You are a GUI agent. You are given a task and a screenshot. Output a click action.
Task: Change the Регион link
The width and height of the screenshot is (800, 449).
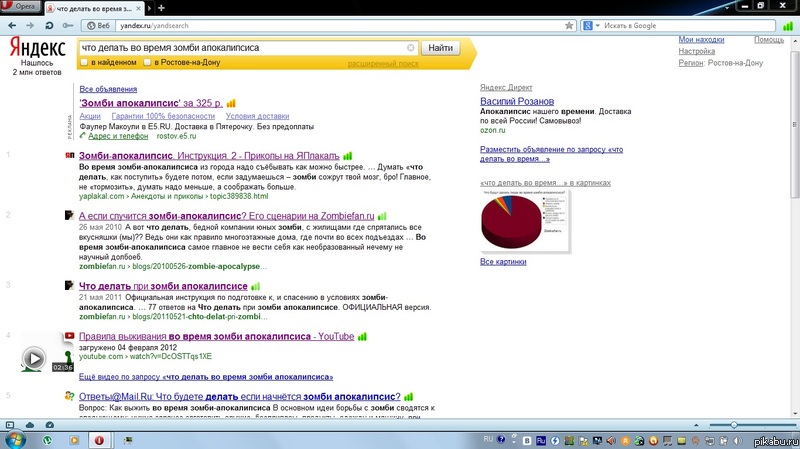pos(691,63)
